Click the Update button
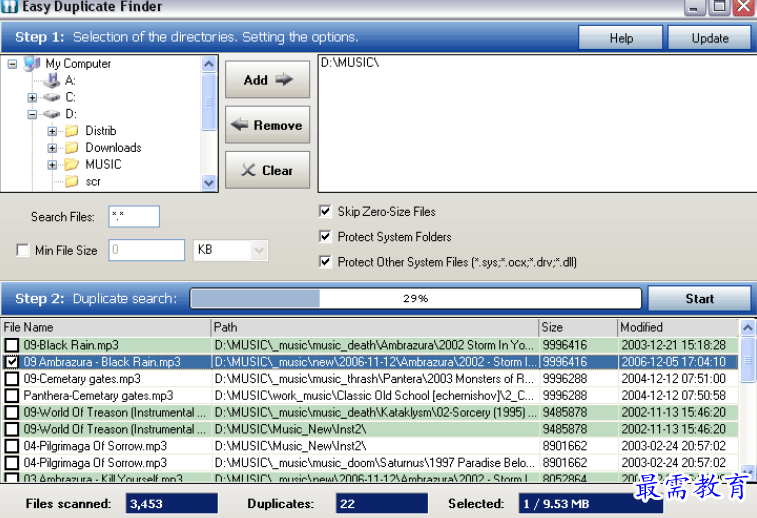The width and height of the screenshot is (757, 518). 709,38
